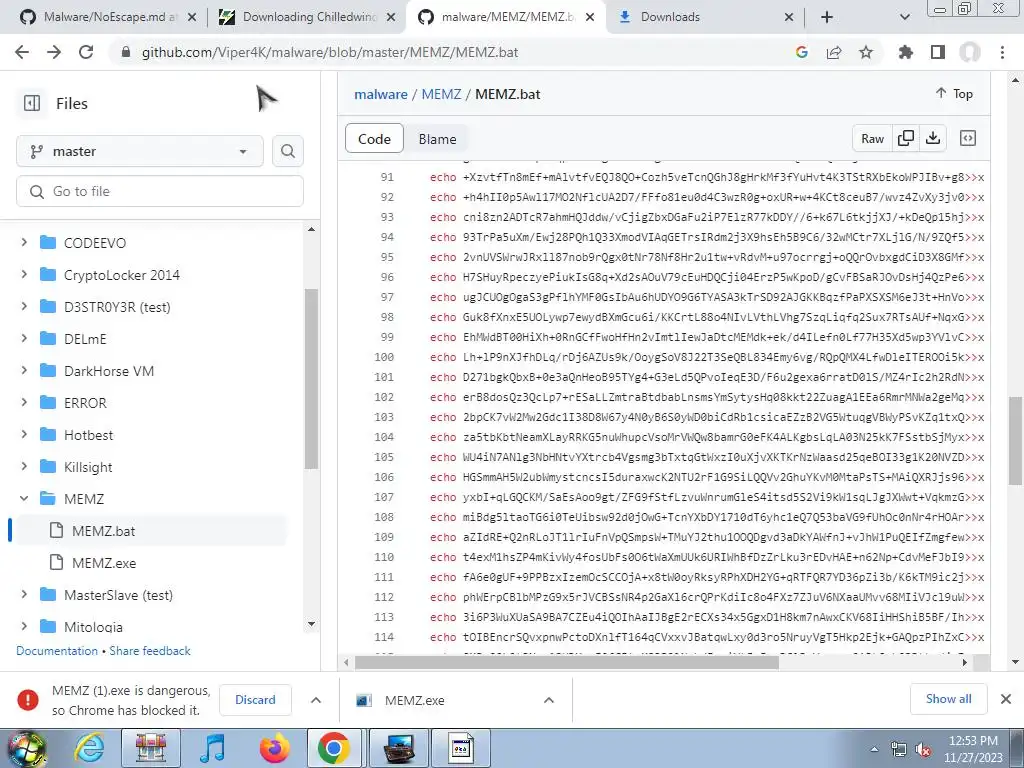Close the downloads bar
The width and height of the screenshot is (1024, 768).
[1006, 699]
